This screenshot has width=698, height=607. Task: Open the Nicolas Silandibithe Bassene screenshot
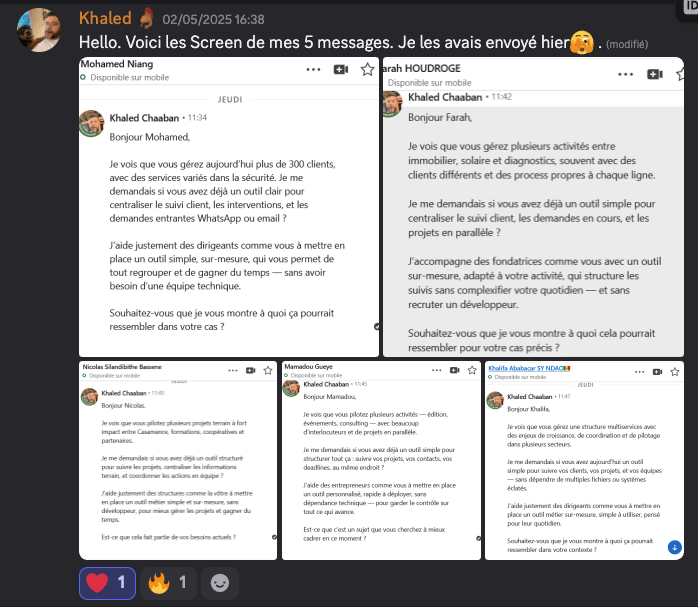click(178, 461)
